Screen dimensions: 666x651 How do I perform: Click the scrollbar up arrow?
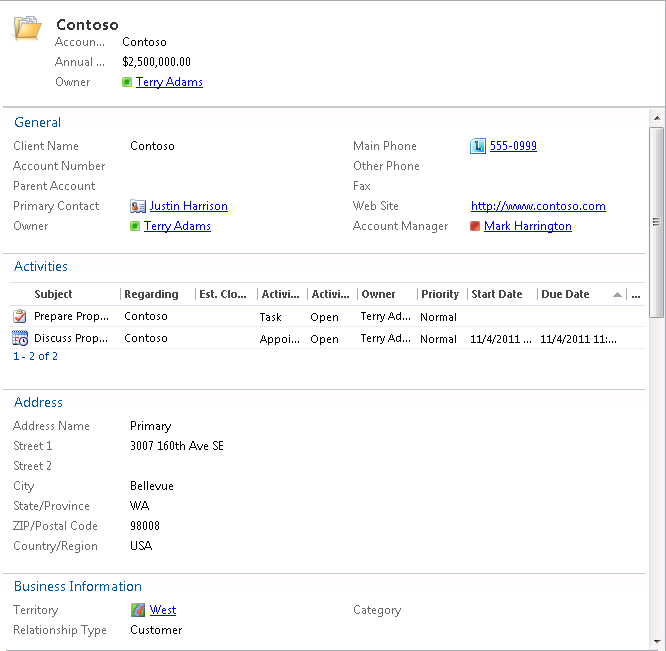(x=656, y=116)
